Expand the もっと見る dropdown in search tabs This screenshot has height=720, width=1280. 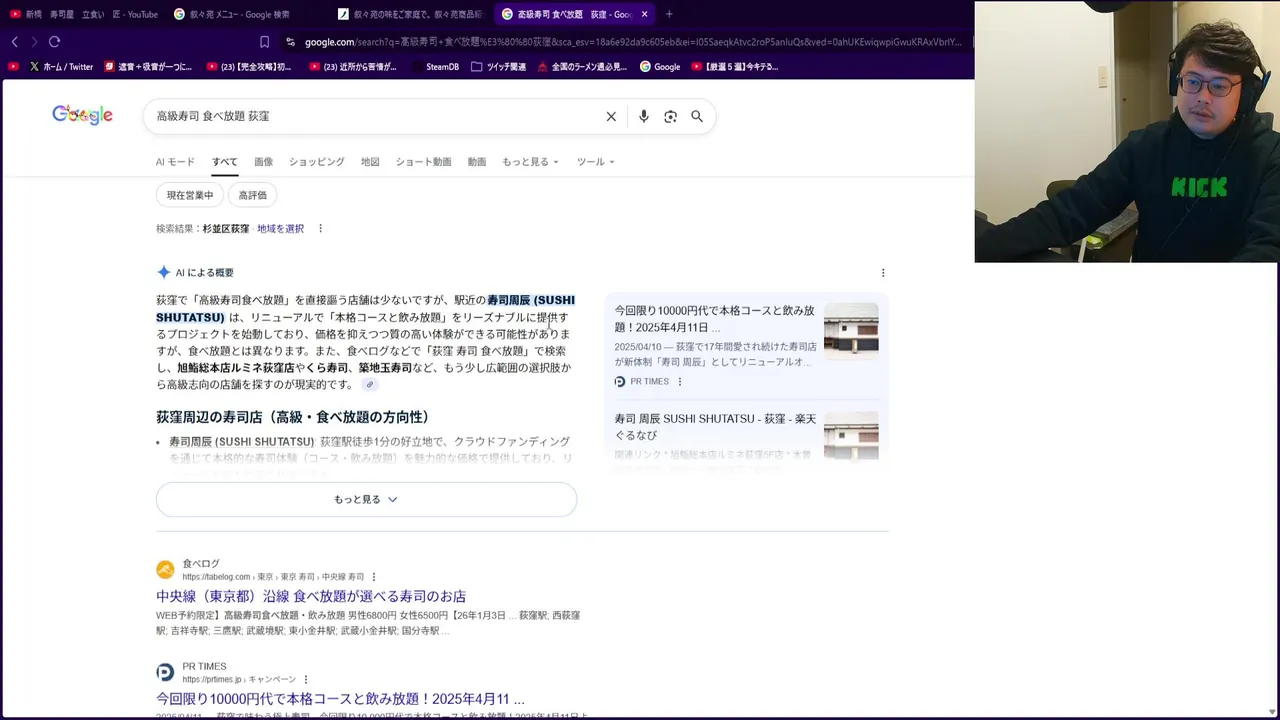pos(530,162)
